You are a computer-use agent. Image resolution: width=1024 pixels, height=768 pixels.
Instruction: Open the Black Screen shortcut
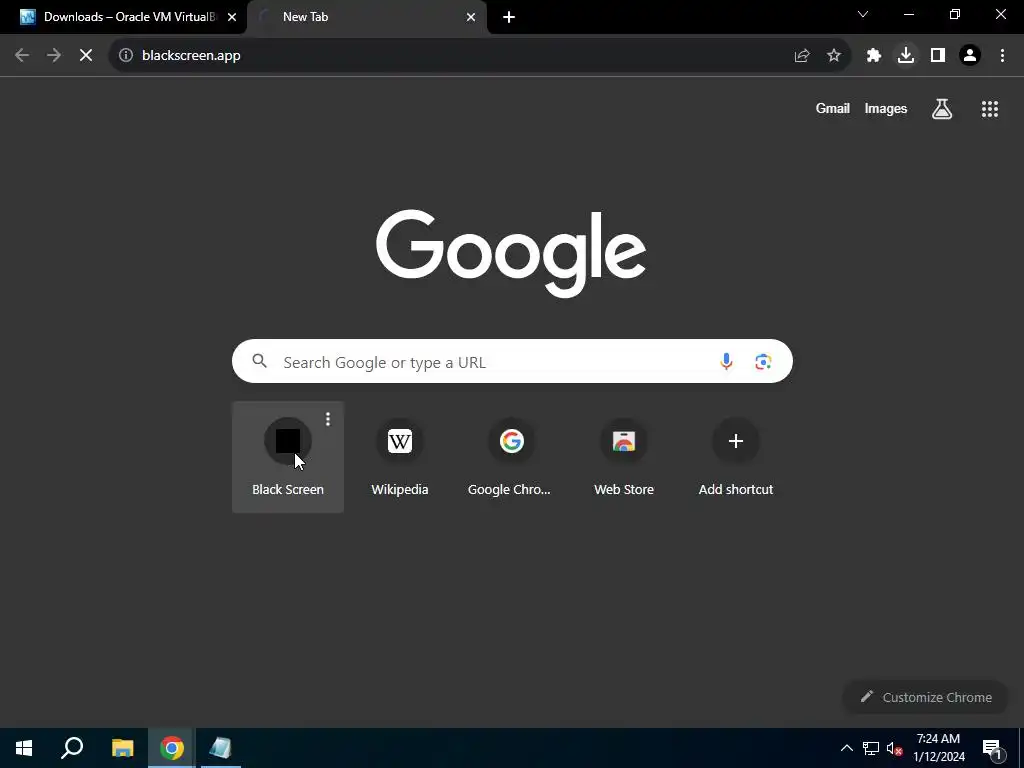pos(288,457)
